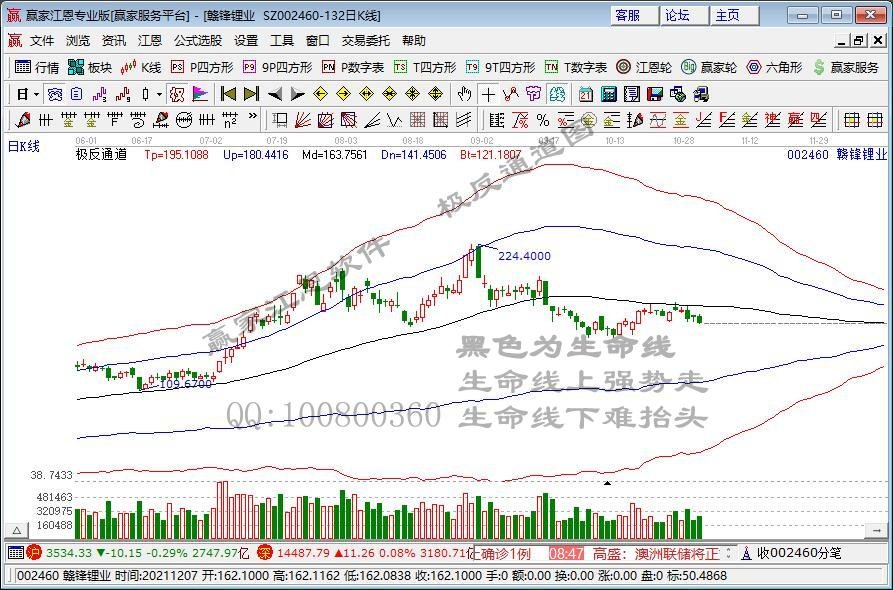Click the 主页 homepage button
The width and height of the screenshot is (893, 590).
coord(735,15)
